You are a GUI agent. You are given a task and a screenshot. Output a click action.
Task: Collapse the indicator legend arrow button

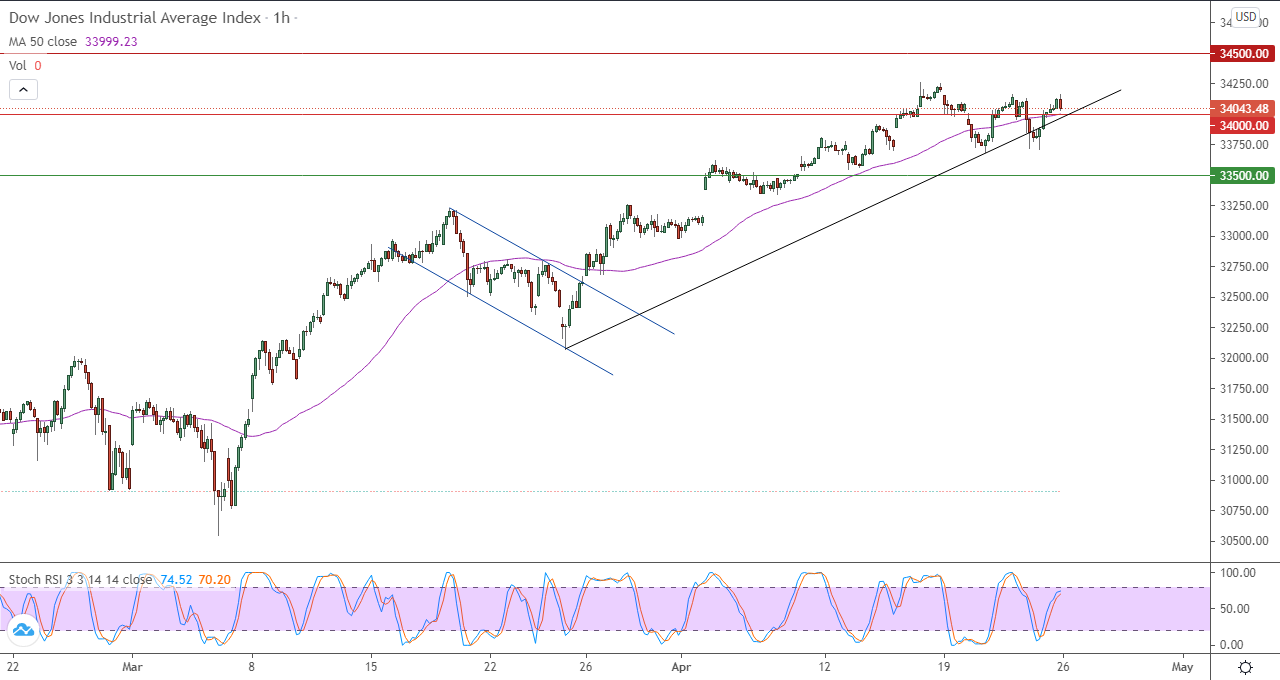point(24,89)
